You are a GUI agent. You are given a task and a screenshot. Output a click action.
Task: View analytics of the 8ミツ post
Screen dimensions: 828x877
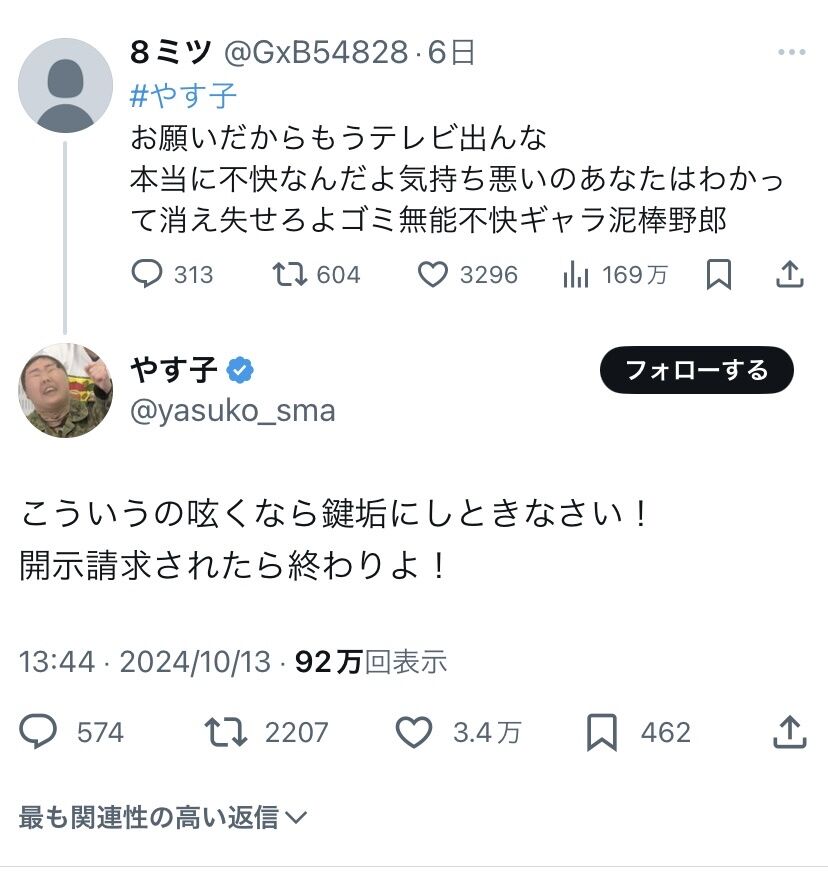pos(576,274)
